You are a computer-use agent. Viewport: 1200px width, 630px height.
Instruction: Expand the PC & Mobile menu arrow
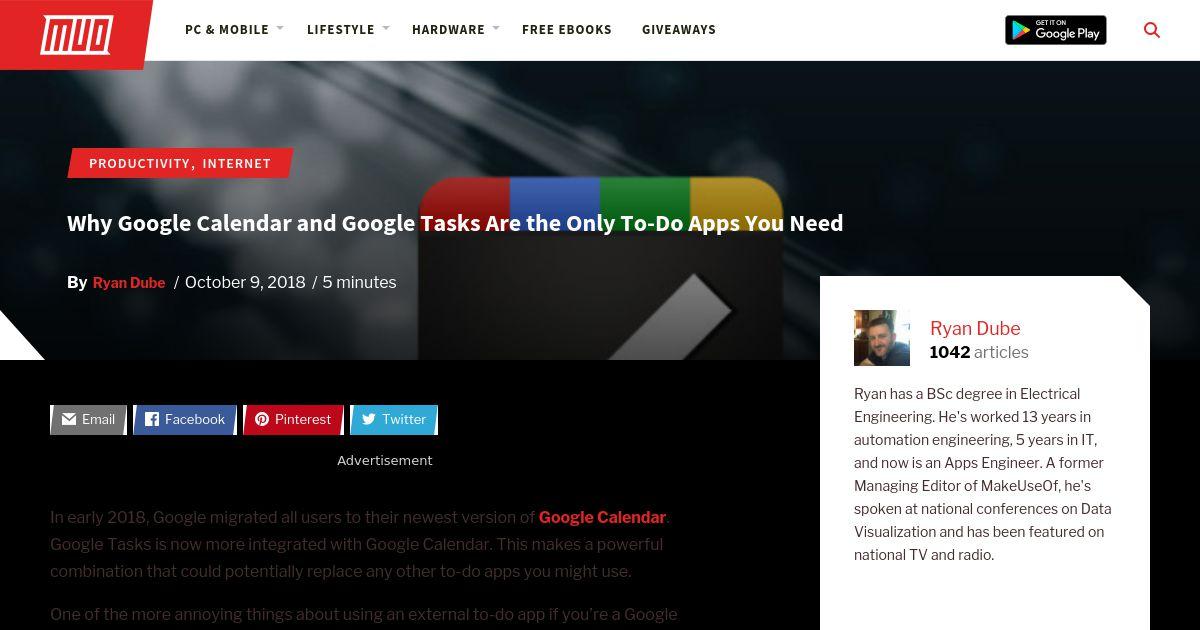[x=280, y=29]
